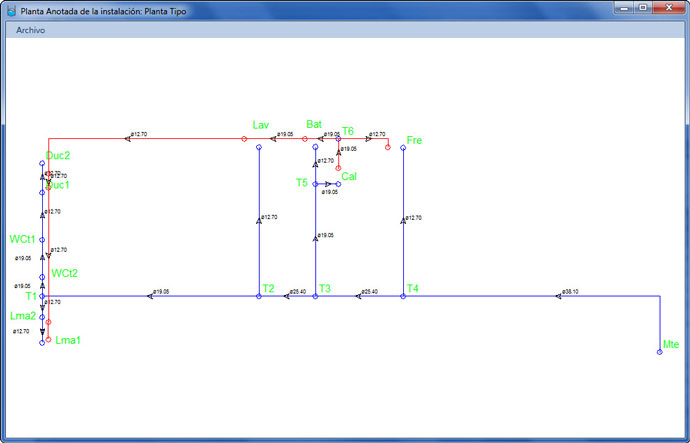Viewport: 690px width, 443px height.
Task: Click the T6 junction label
Action: pos(348,131)
